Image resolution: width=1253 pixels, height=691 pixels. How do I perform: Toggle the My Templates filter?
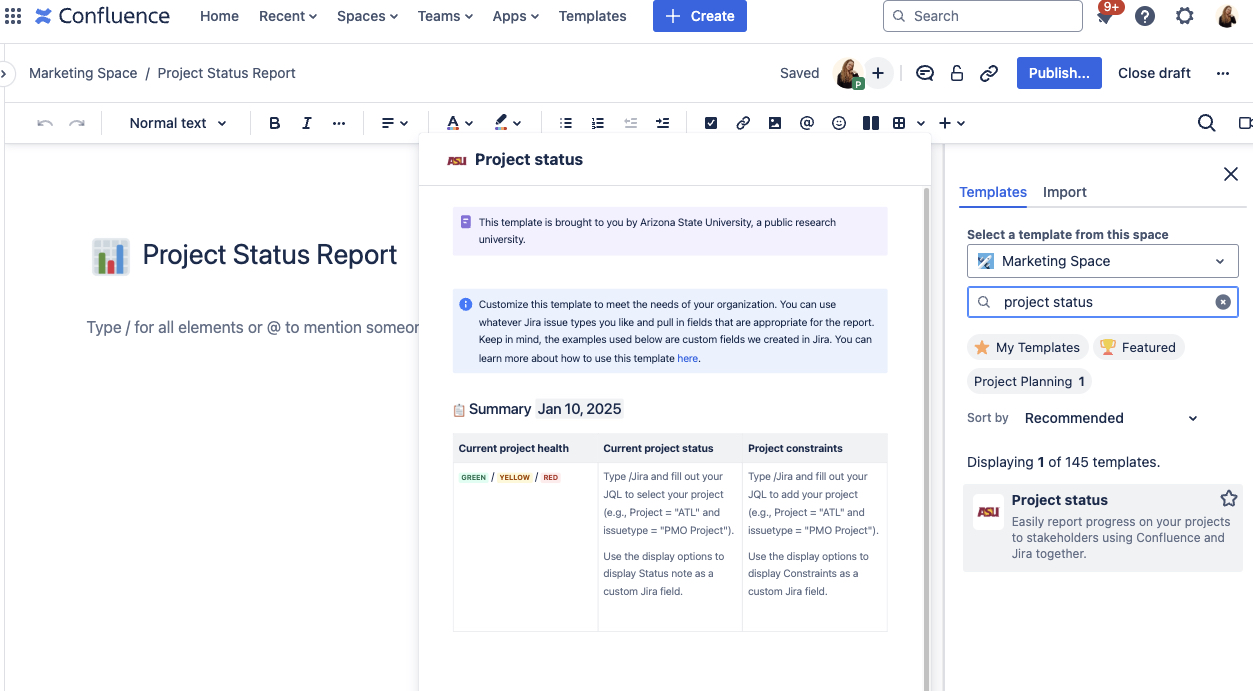point(1027,347)
